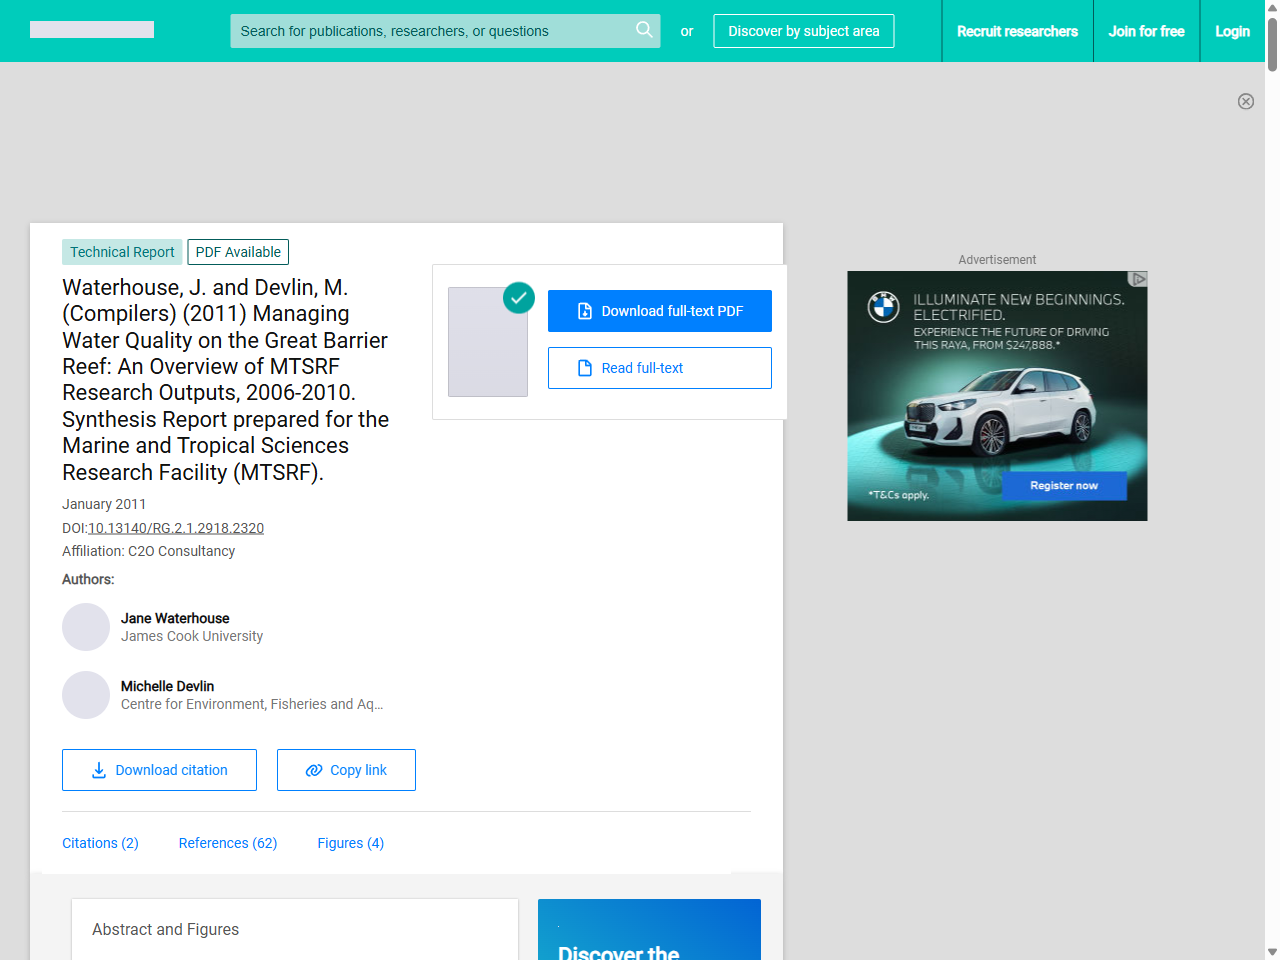The image size is (1280, 960).
Task: View the Figures (4) tab
Action: pos(350,843)
